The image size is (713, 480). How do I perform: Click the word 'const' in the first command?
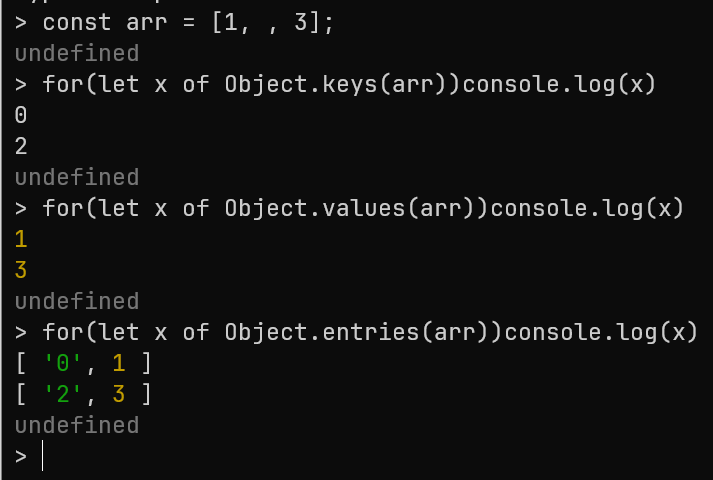pyautogui.click(x=76, y=23)
